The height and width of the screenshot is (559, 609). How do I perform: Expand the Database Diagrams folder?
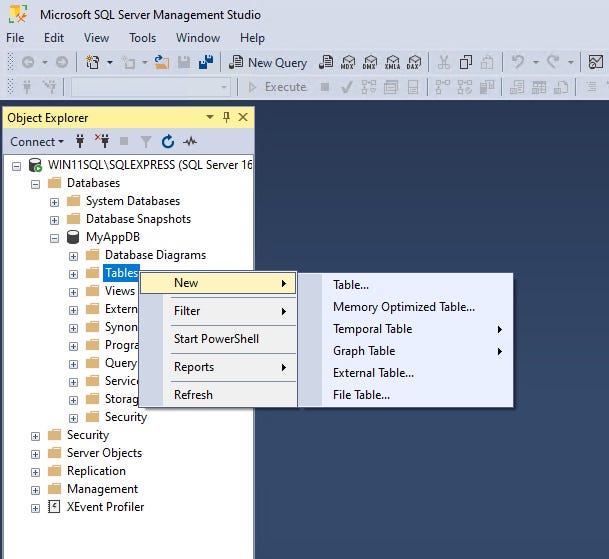73,256
